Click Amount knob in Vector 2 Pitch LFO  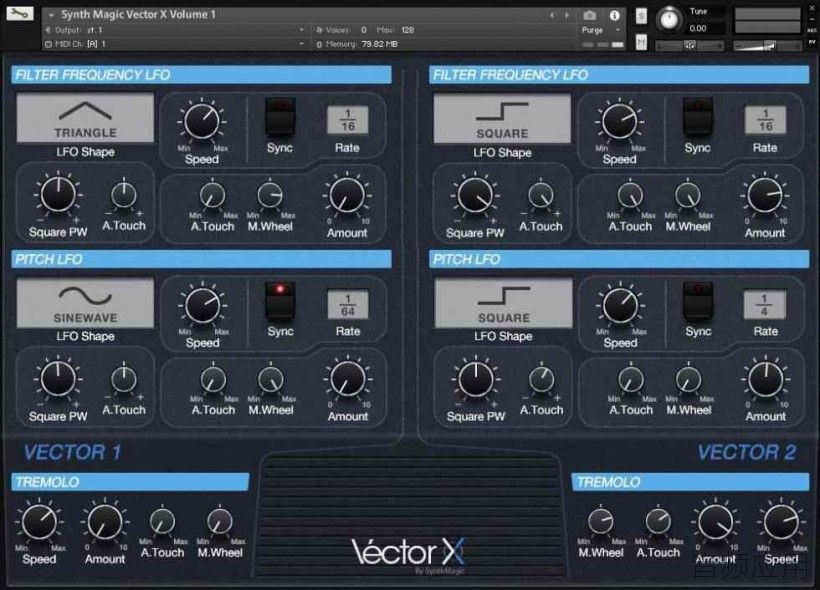click(766, 380)
